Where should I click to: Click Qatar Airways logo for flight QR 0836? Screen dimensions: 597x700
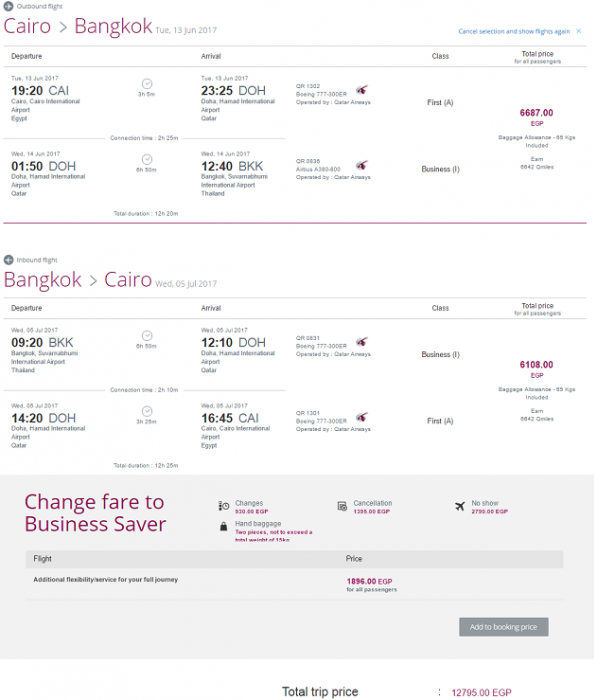point(362,166)
